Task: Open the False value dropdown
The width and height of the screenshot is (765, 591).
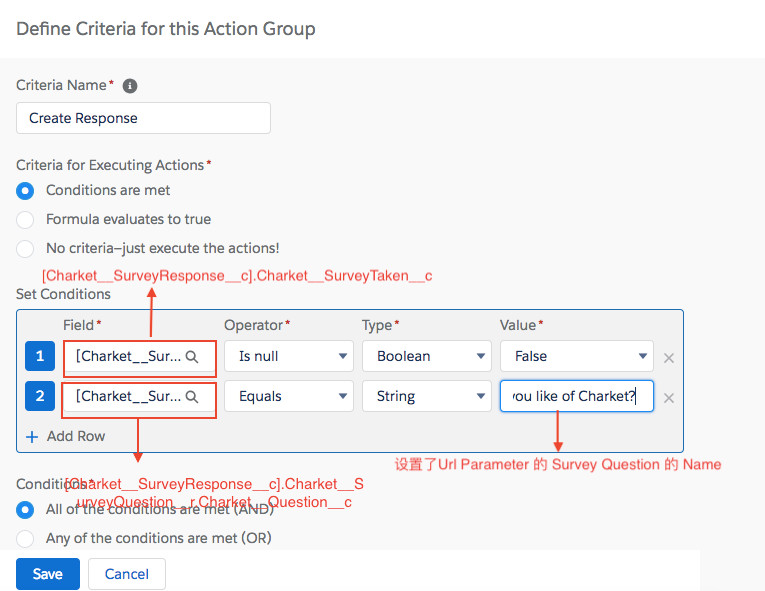Action: (x=576, y=356)
